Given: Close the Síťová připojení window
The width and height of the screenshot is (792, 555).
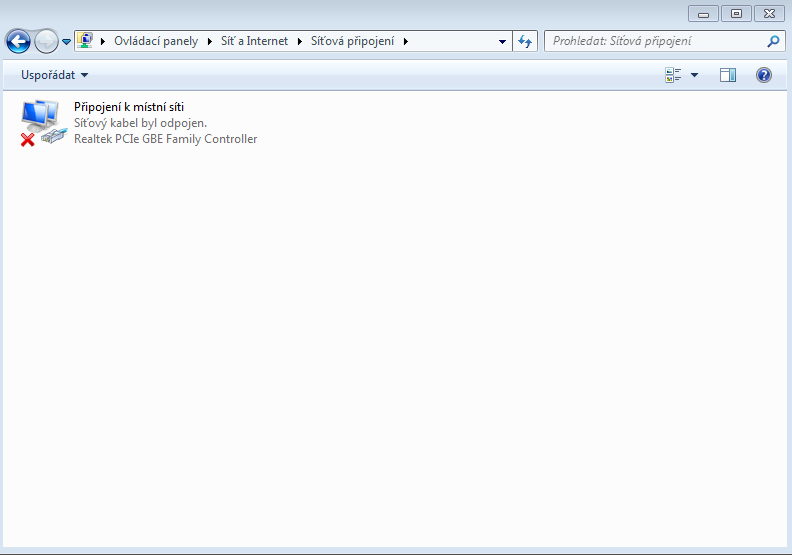Looking at the screenshot, I should [769, 14].
